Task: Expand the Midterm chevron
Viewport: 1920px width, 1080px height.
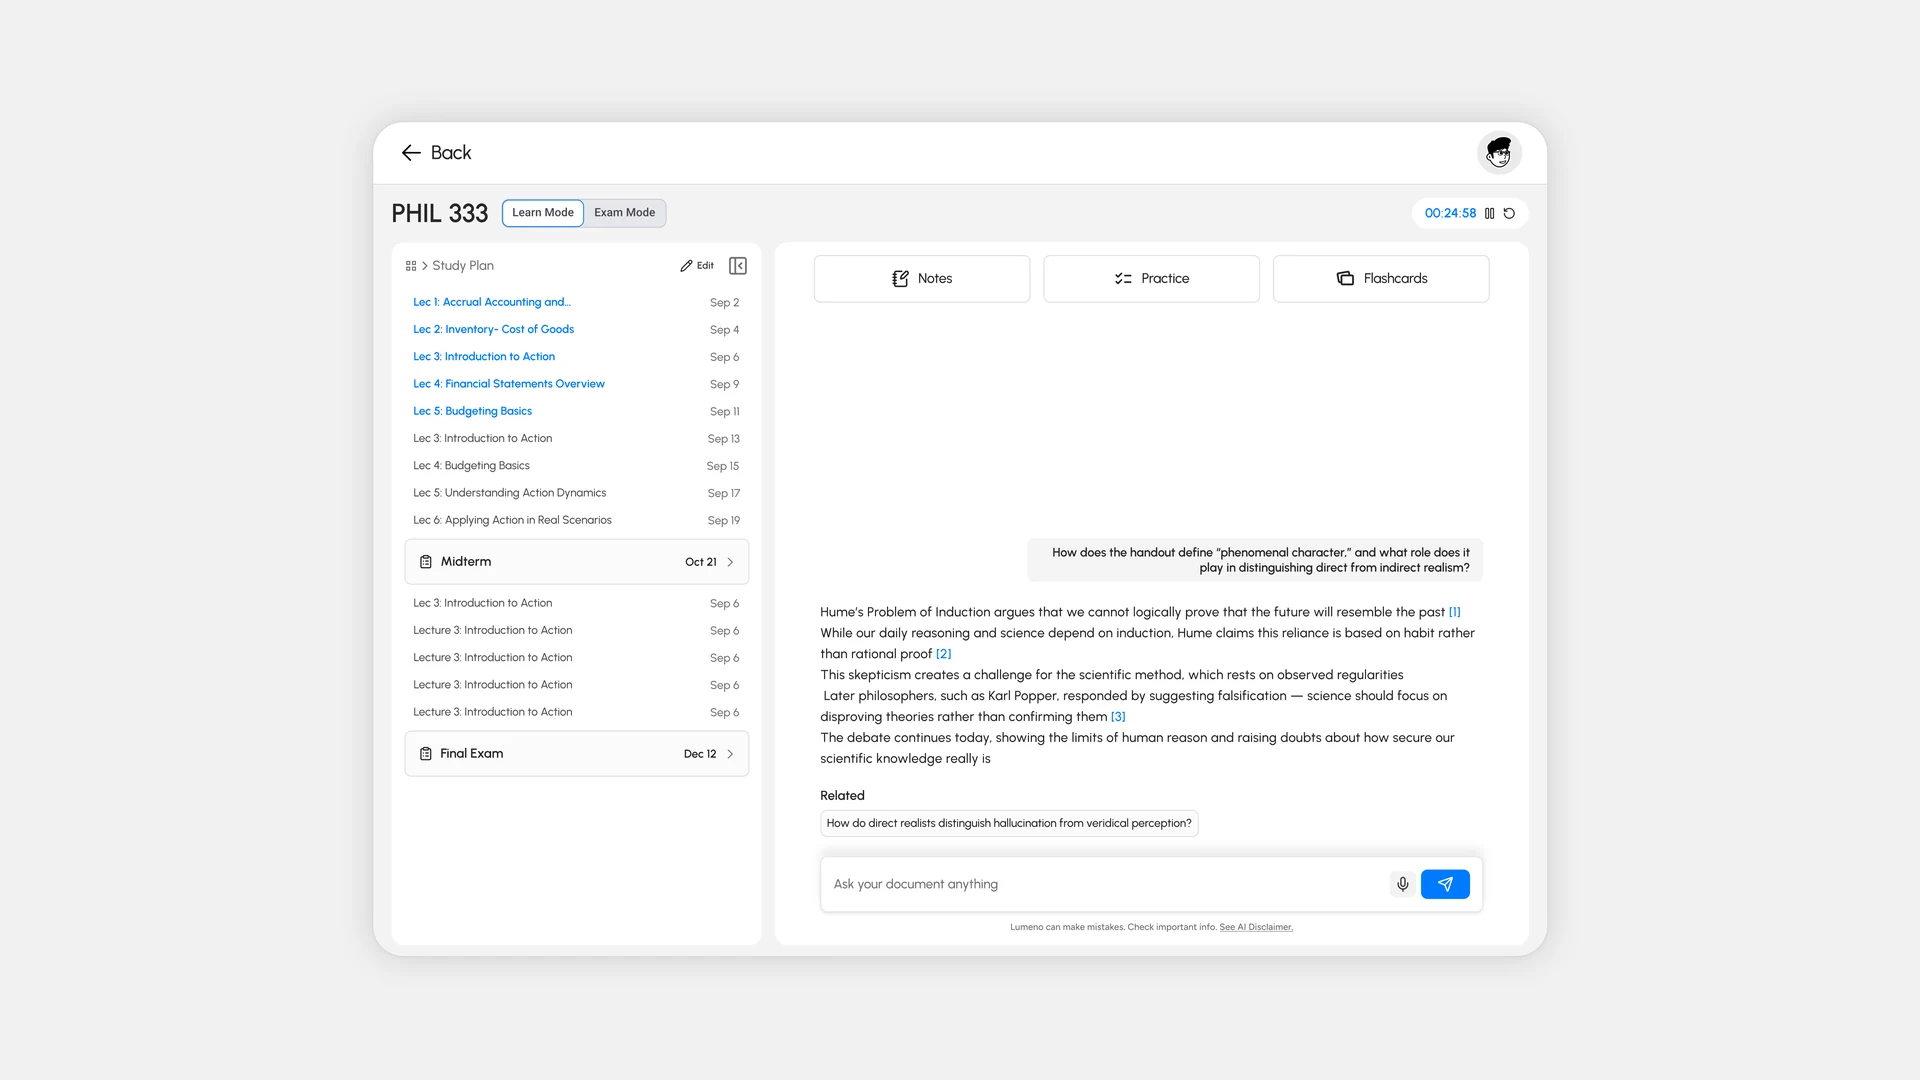Action: click(x=731, y=562)
